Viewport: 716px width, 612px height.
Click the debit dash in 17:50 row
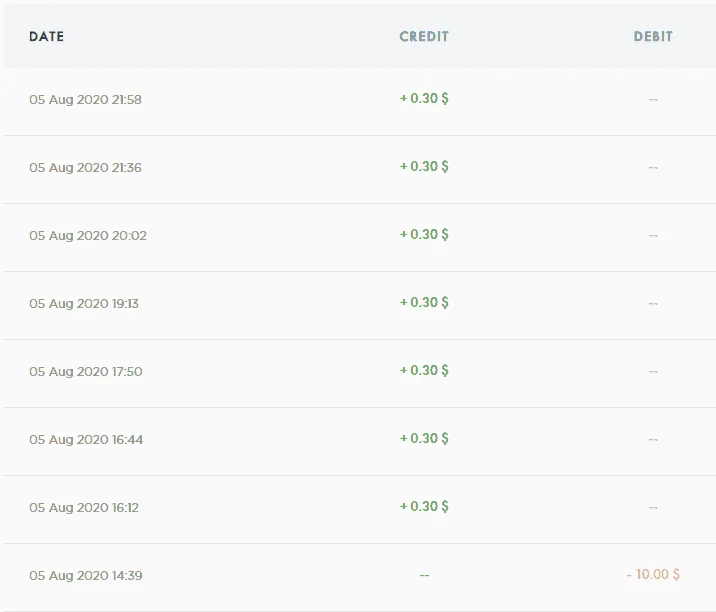tap(653, 372)
